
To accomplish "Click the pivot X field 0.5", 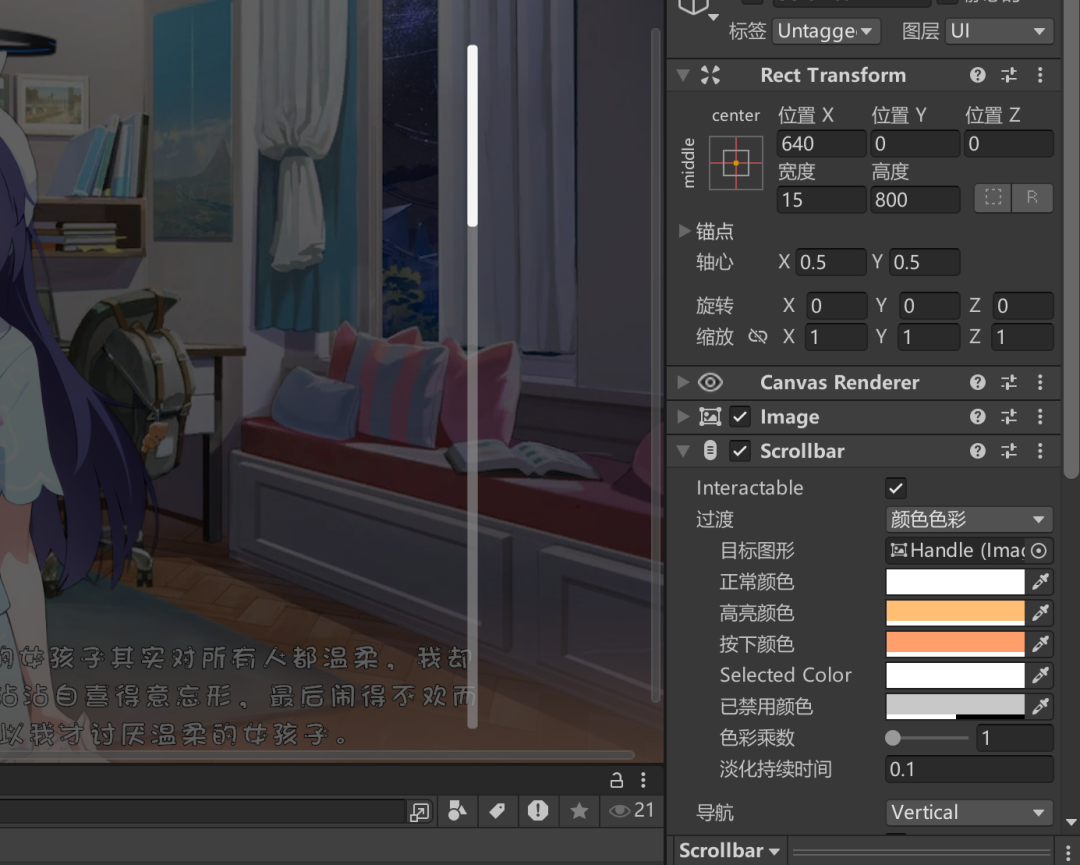I will click(830, 262).
